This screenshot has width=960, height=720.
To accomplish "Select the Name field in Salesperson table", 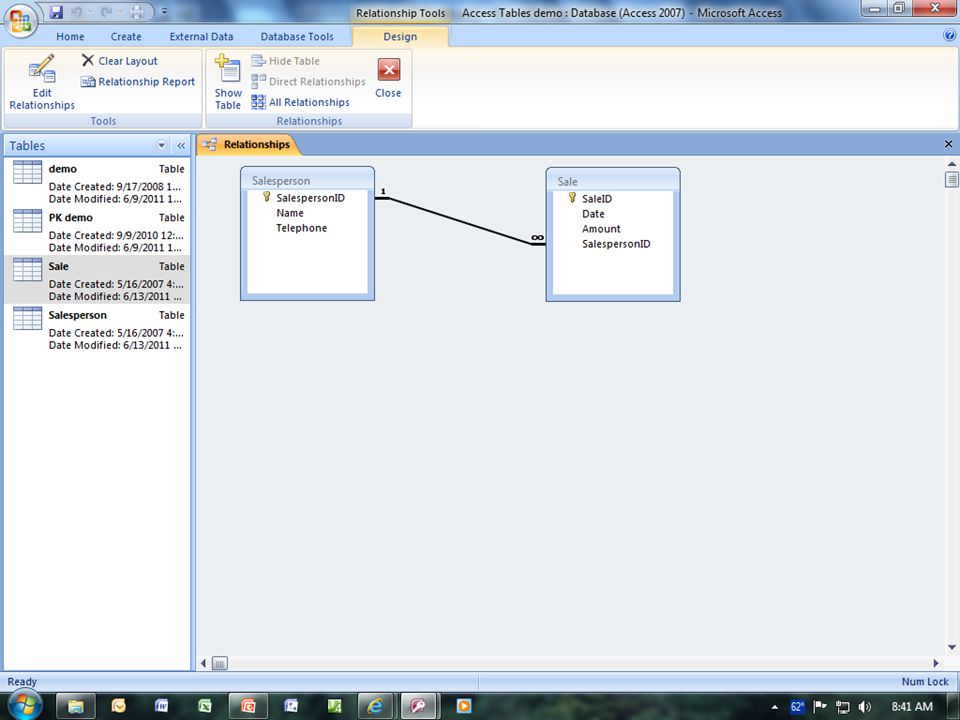I will (x=290, y=213).
